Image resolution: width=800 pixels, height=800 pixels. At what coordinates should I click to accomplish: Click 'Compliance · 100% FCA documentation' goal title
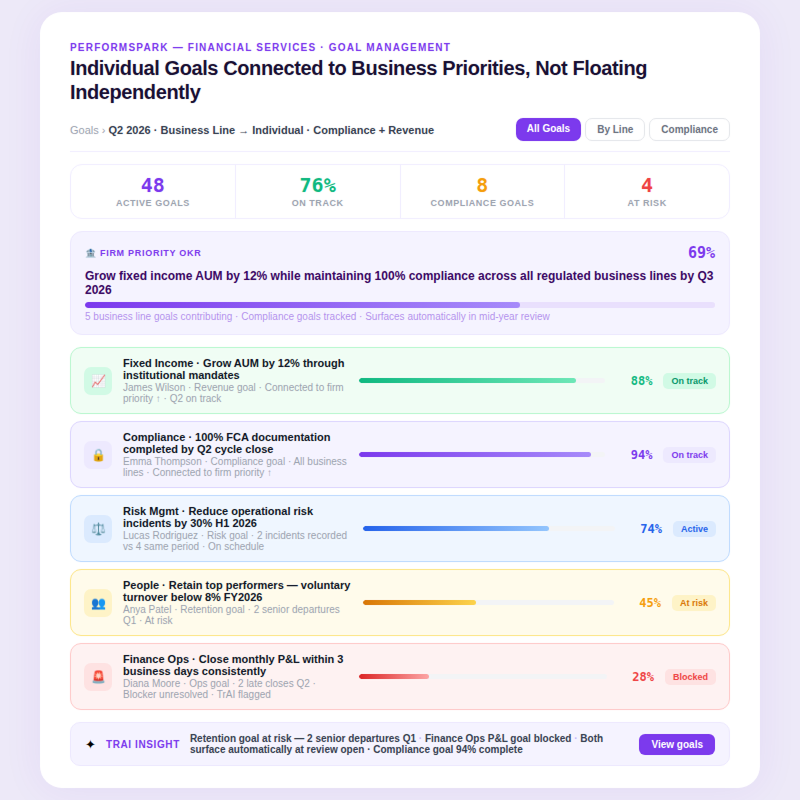pos(227,443)
